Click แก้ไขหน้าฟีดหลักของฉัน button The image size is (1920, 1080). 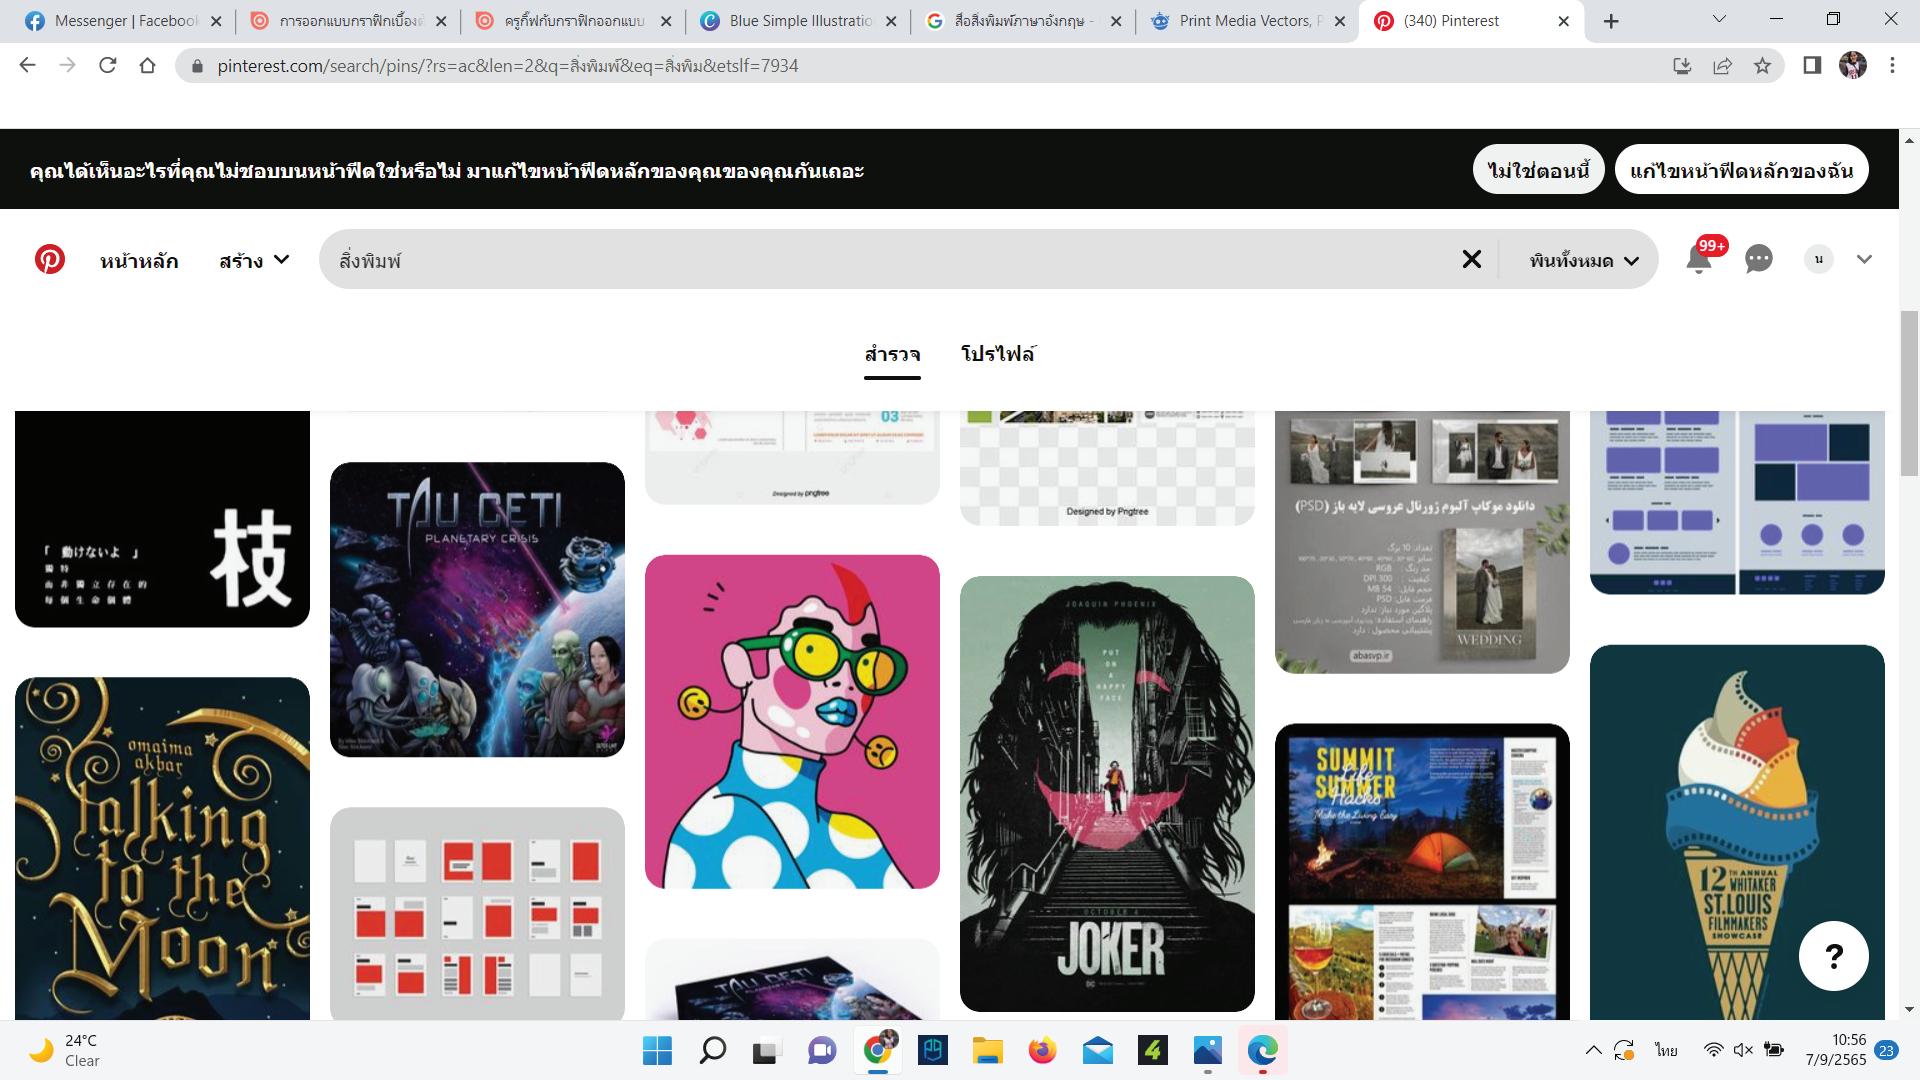pyautogui.click(x=1741, y=170)
